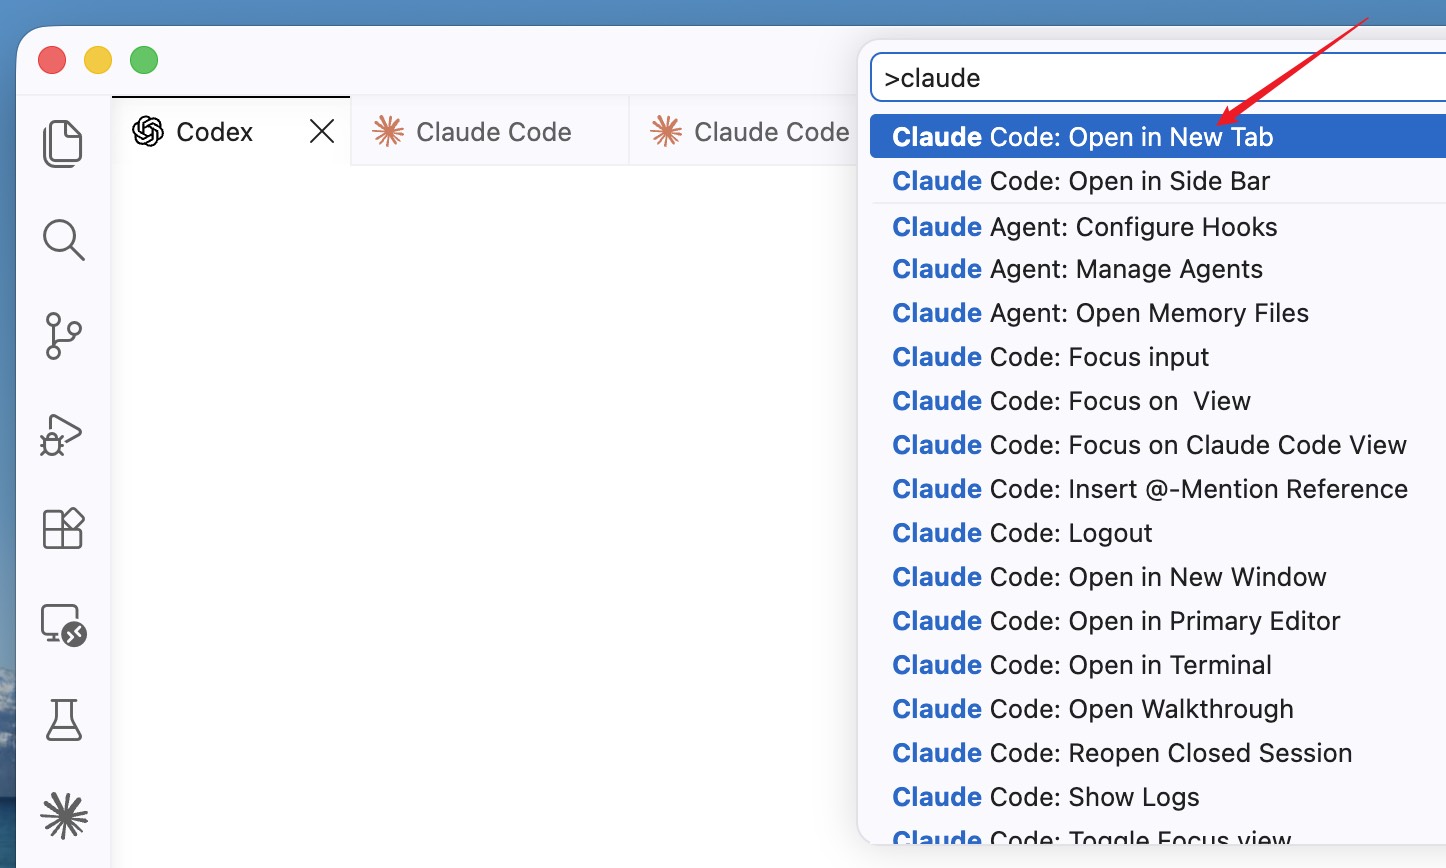Run "Claude Code: Open in Side Bar"
The image size is (1446, 868).
click(1158, 181)
